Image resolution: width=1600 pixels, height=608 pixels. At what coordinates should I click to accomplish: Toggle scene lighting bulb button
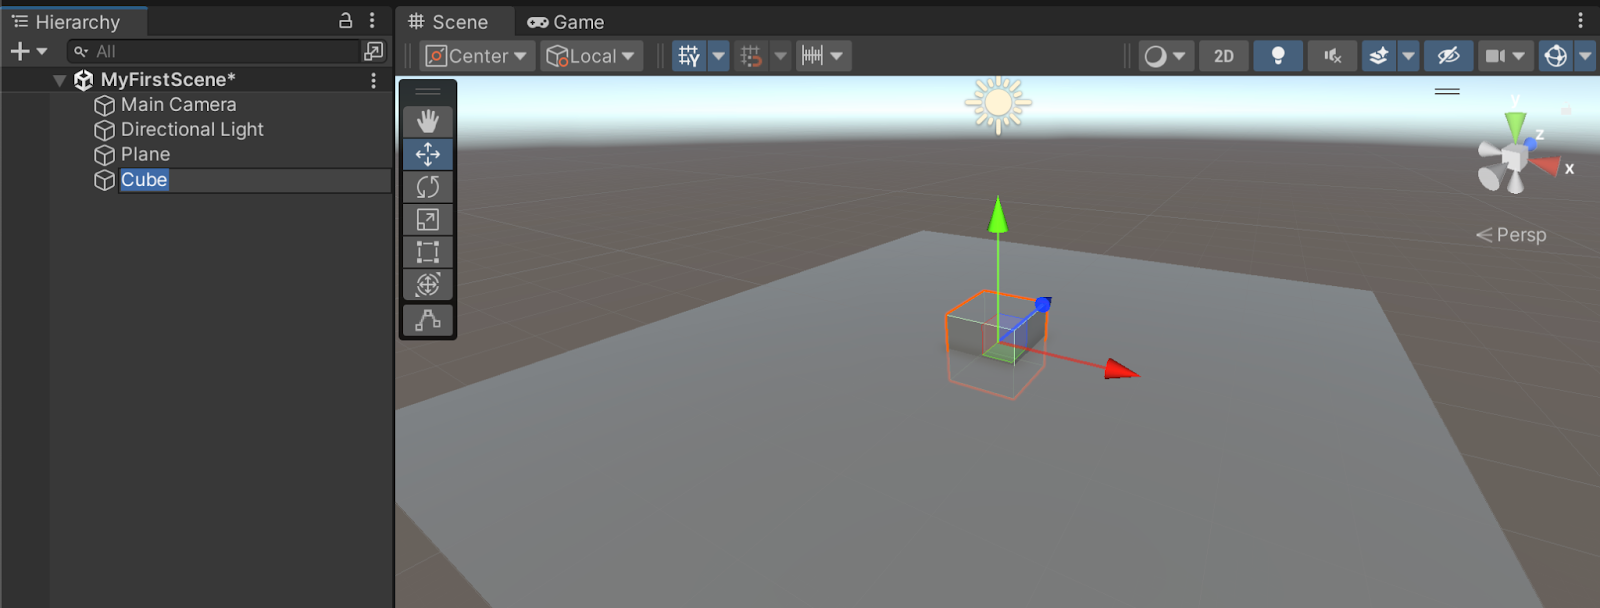click(x=1277, y=56)
